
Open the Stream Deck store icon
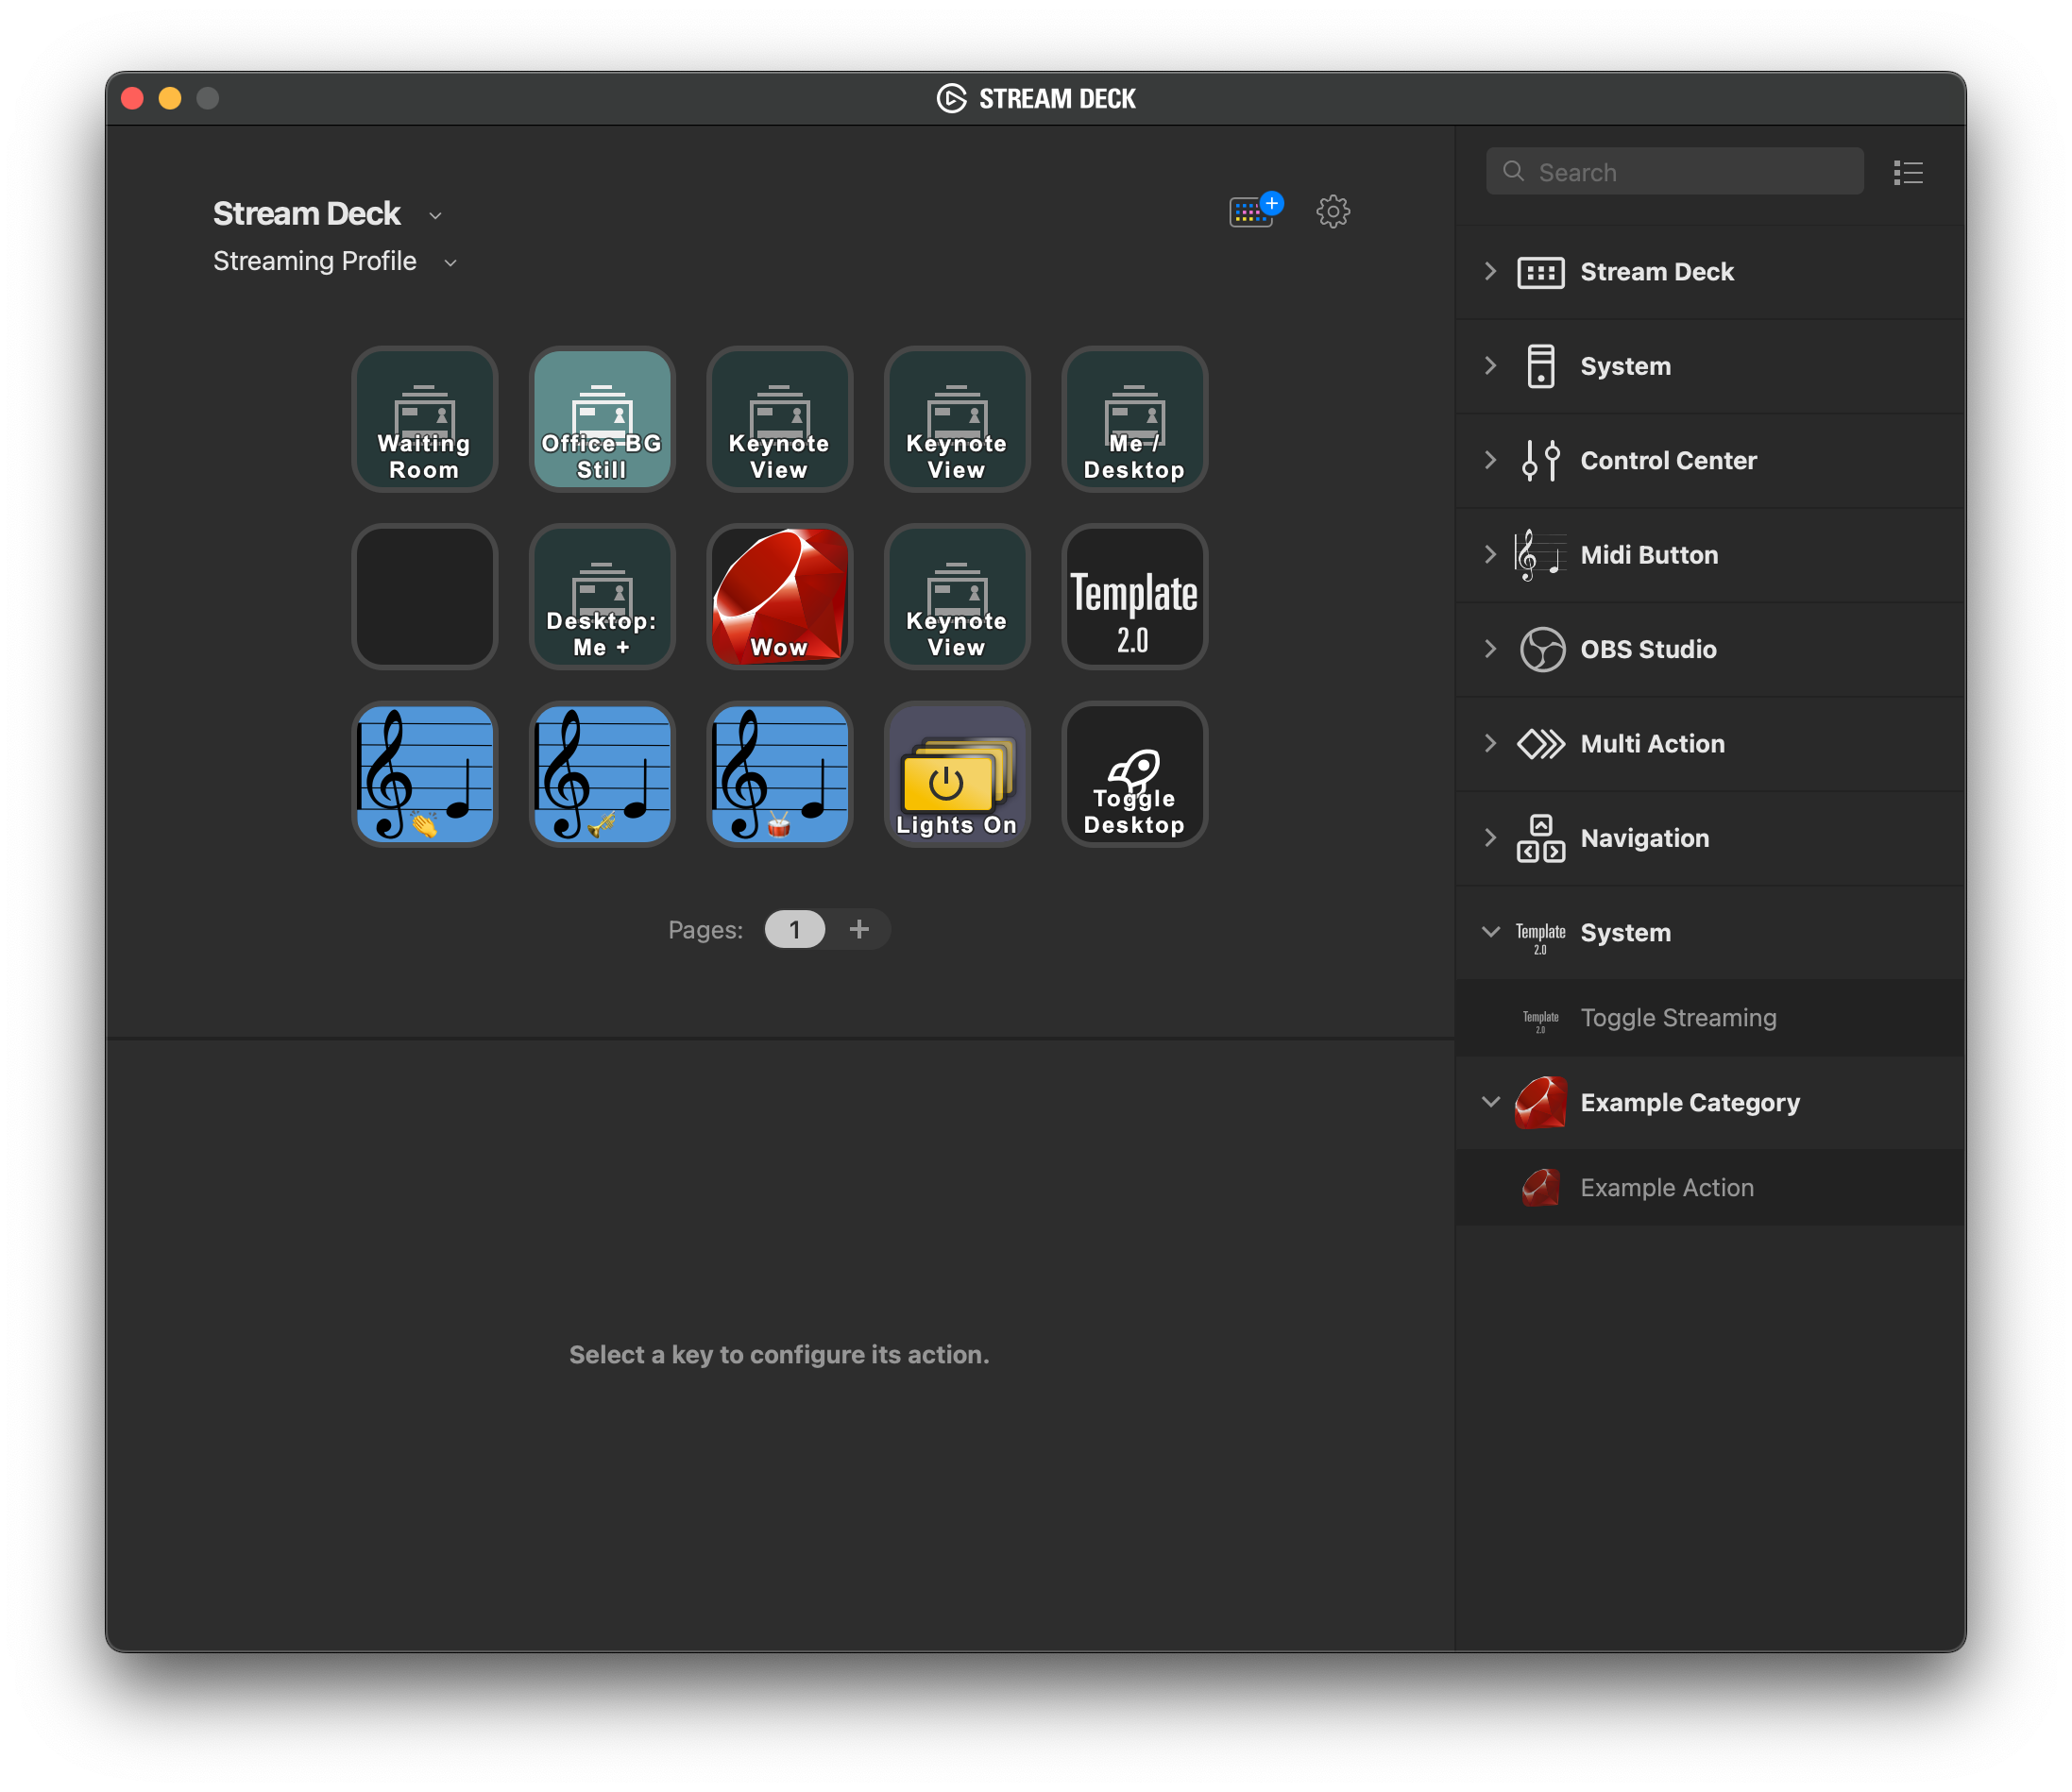[x=1253, y=211]
